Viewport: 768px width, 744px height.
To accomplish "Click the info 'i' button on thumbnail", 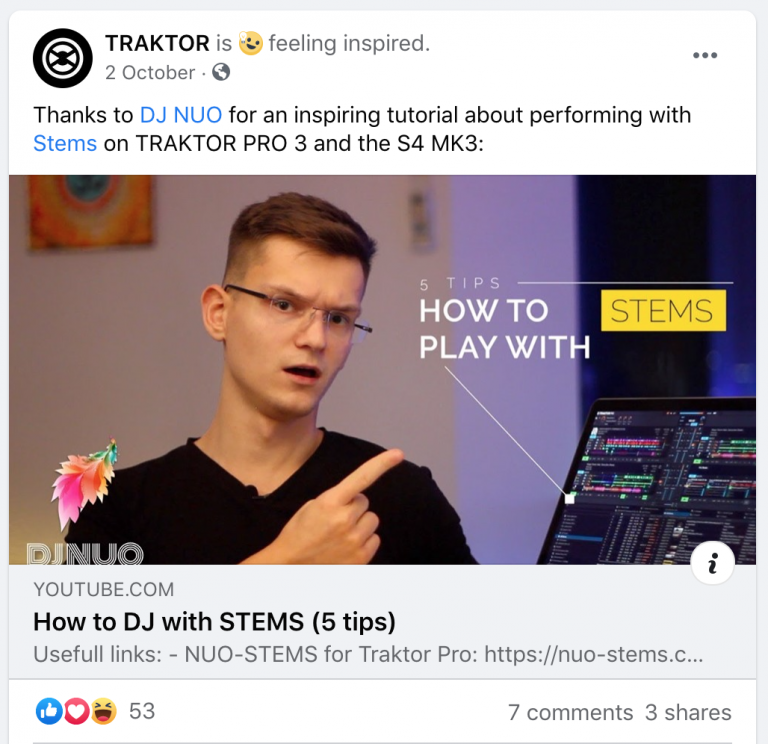I will (712, 563).
